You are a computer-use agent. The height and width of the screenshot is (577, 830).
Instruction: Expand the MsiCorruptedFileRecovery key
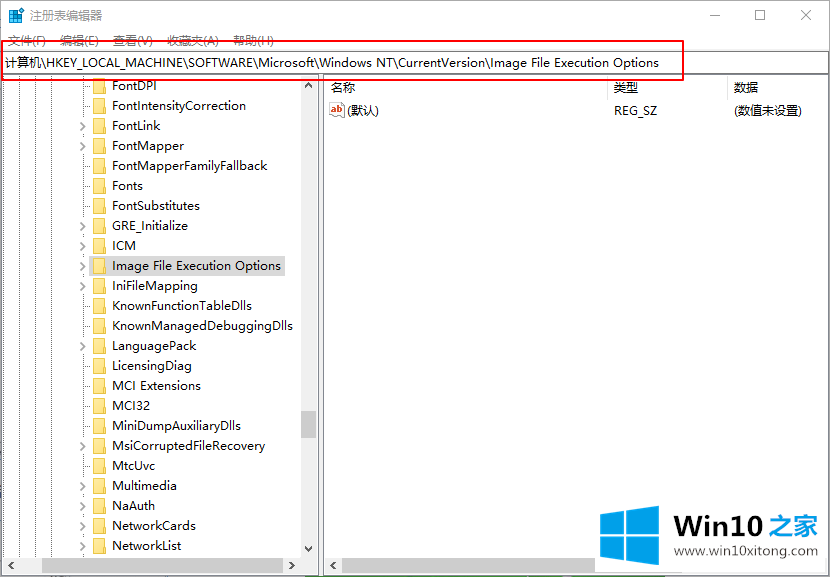(82, 446)
